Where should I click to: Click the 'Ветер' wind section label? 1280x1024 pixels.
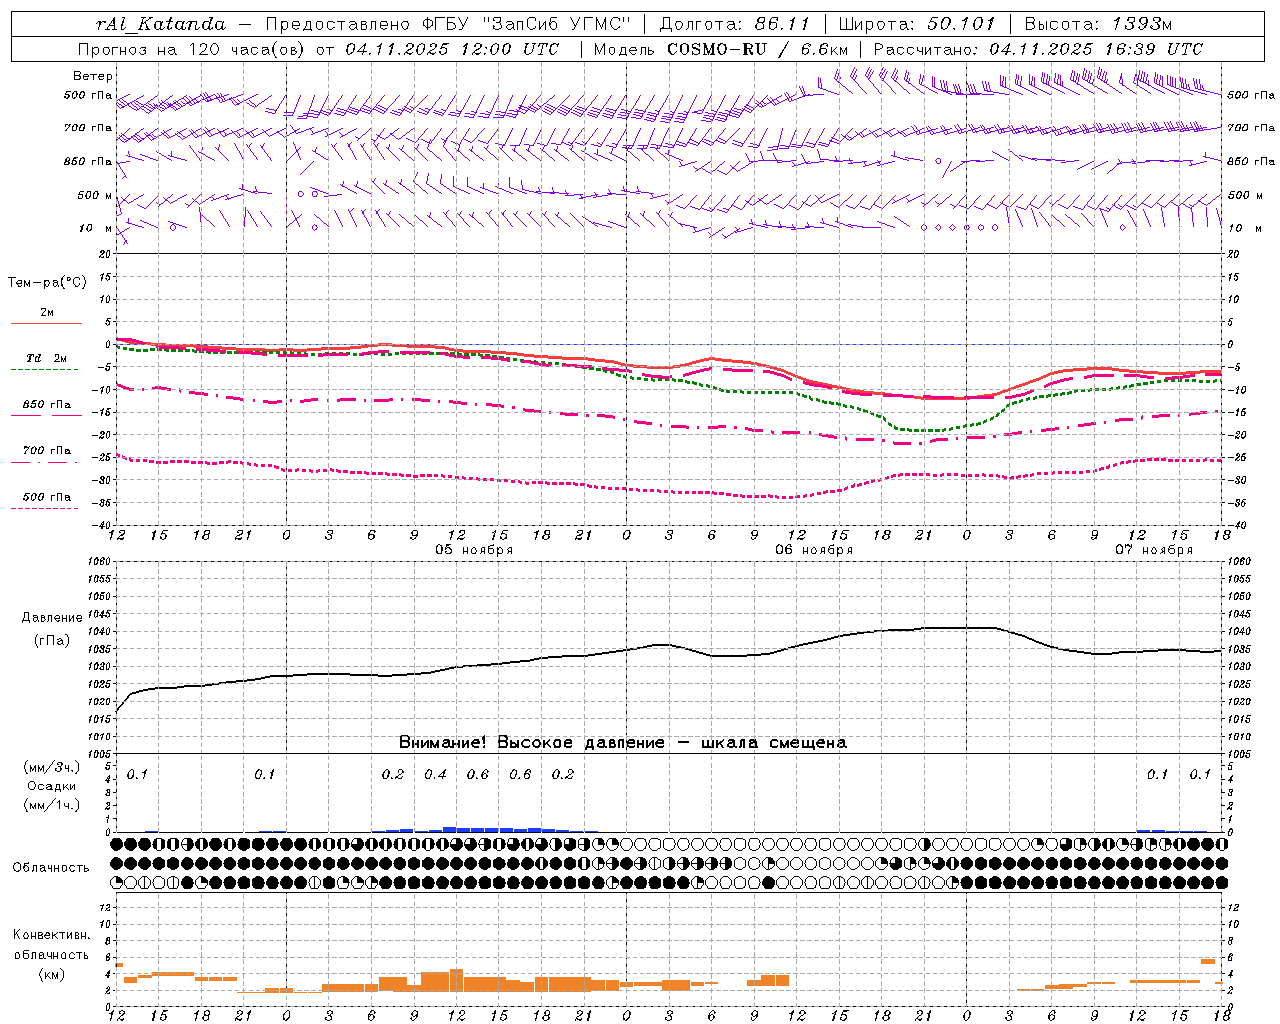pyautogui.click(x=92, y=76)
